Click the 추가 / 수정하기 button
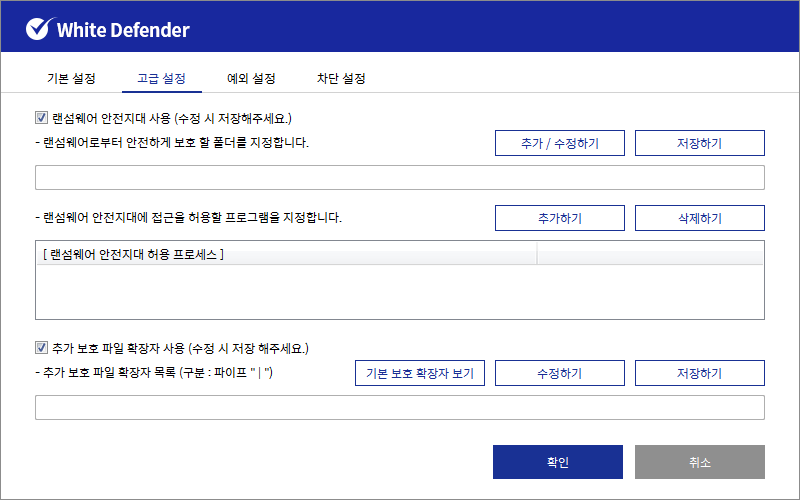 tap(559, 143)
